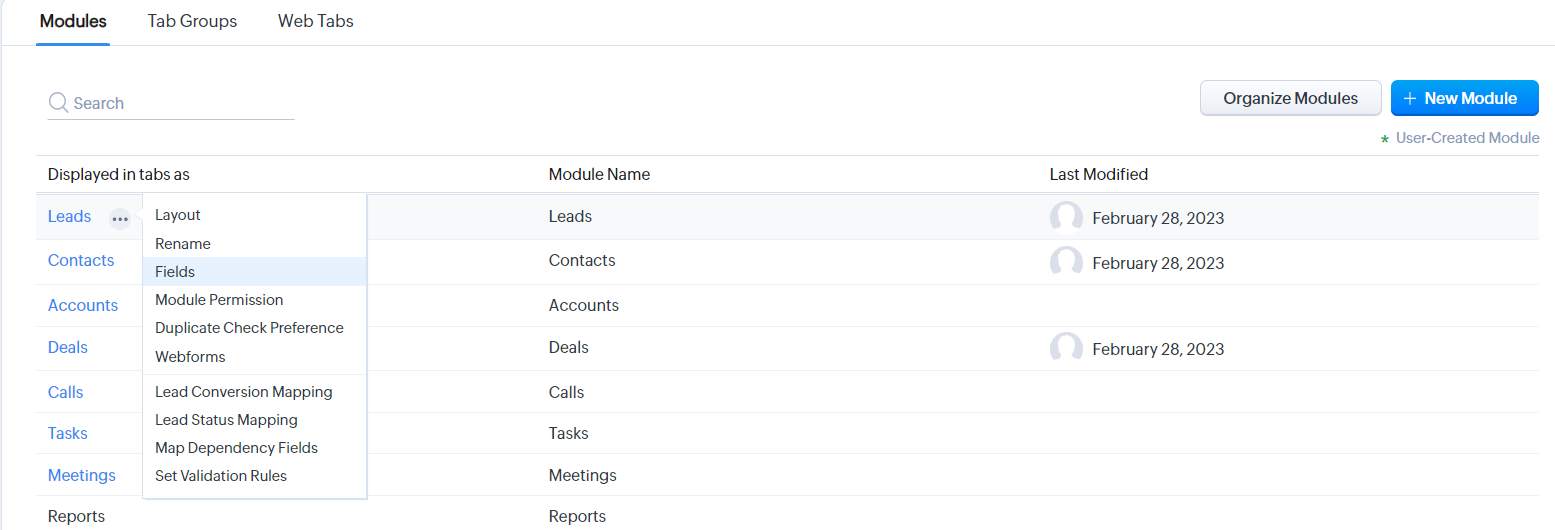Click the three-dots icon next to Leads
This screenshot has height=530, width=1555.
pos(120,218)
